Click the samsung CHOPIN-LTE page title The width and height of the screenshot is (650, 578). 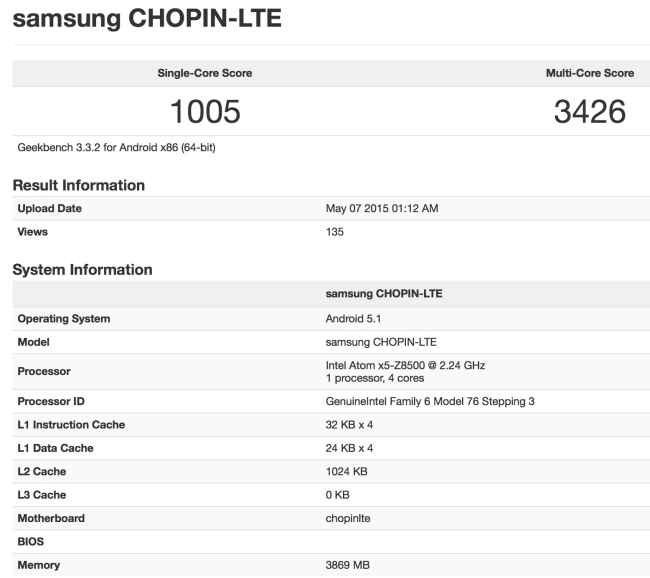(x=147, y=21)
